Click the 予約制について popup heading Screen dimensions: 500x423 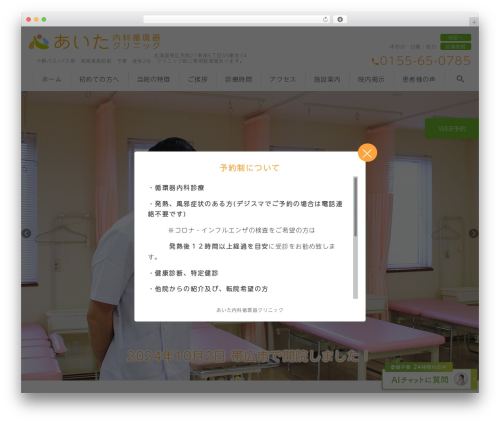[x=249, y=168]
